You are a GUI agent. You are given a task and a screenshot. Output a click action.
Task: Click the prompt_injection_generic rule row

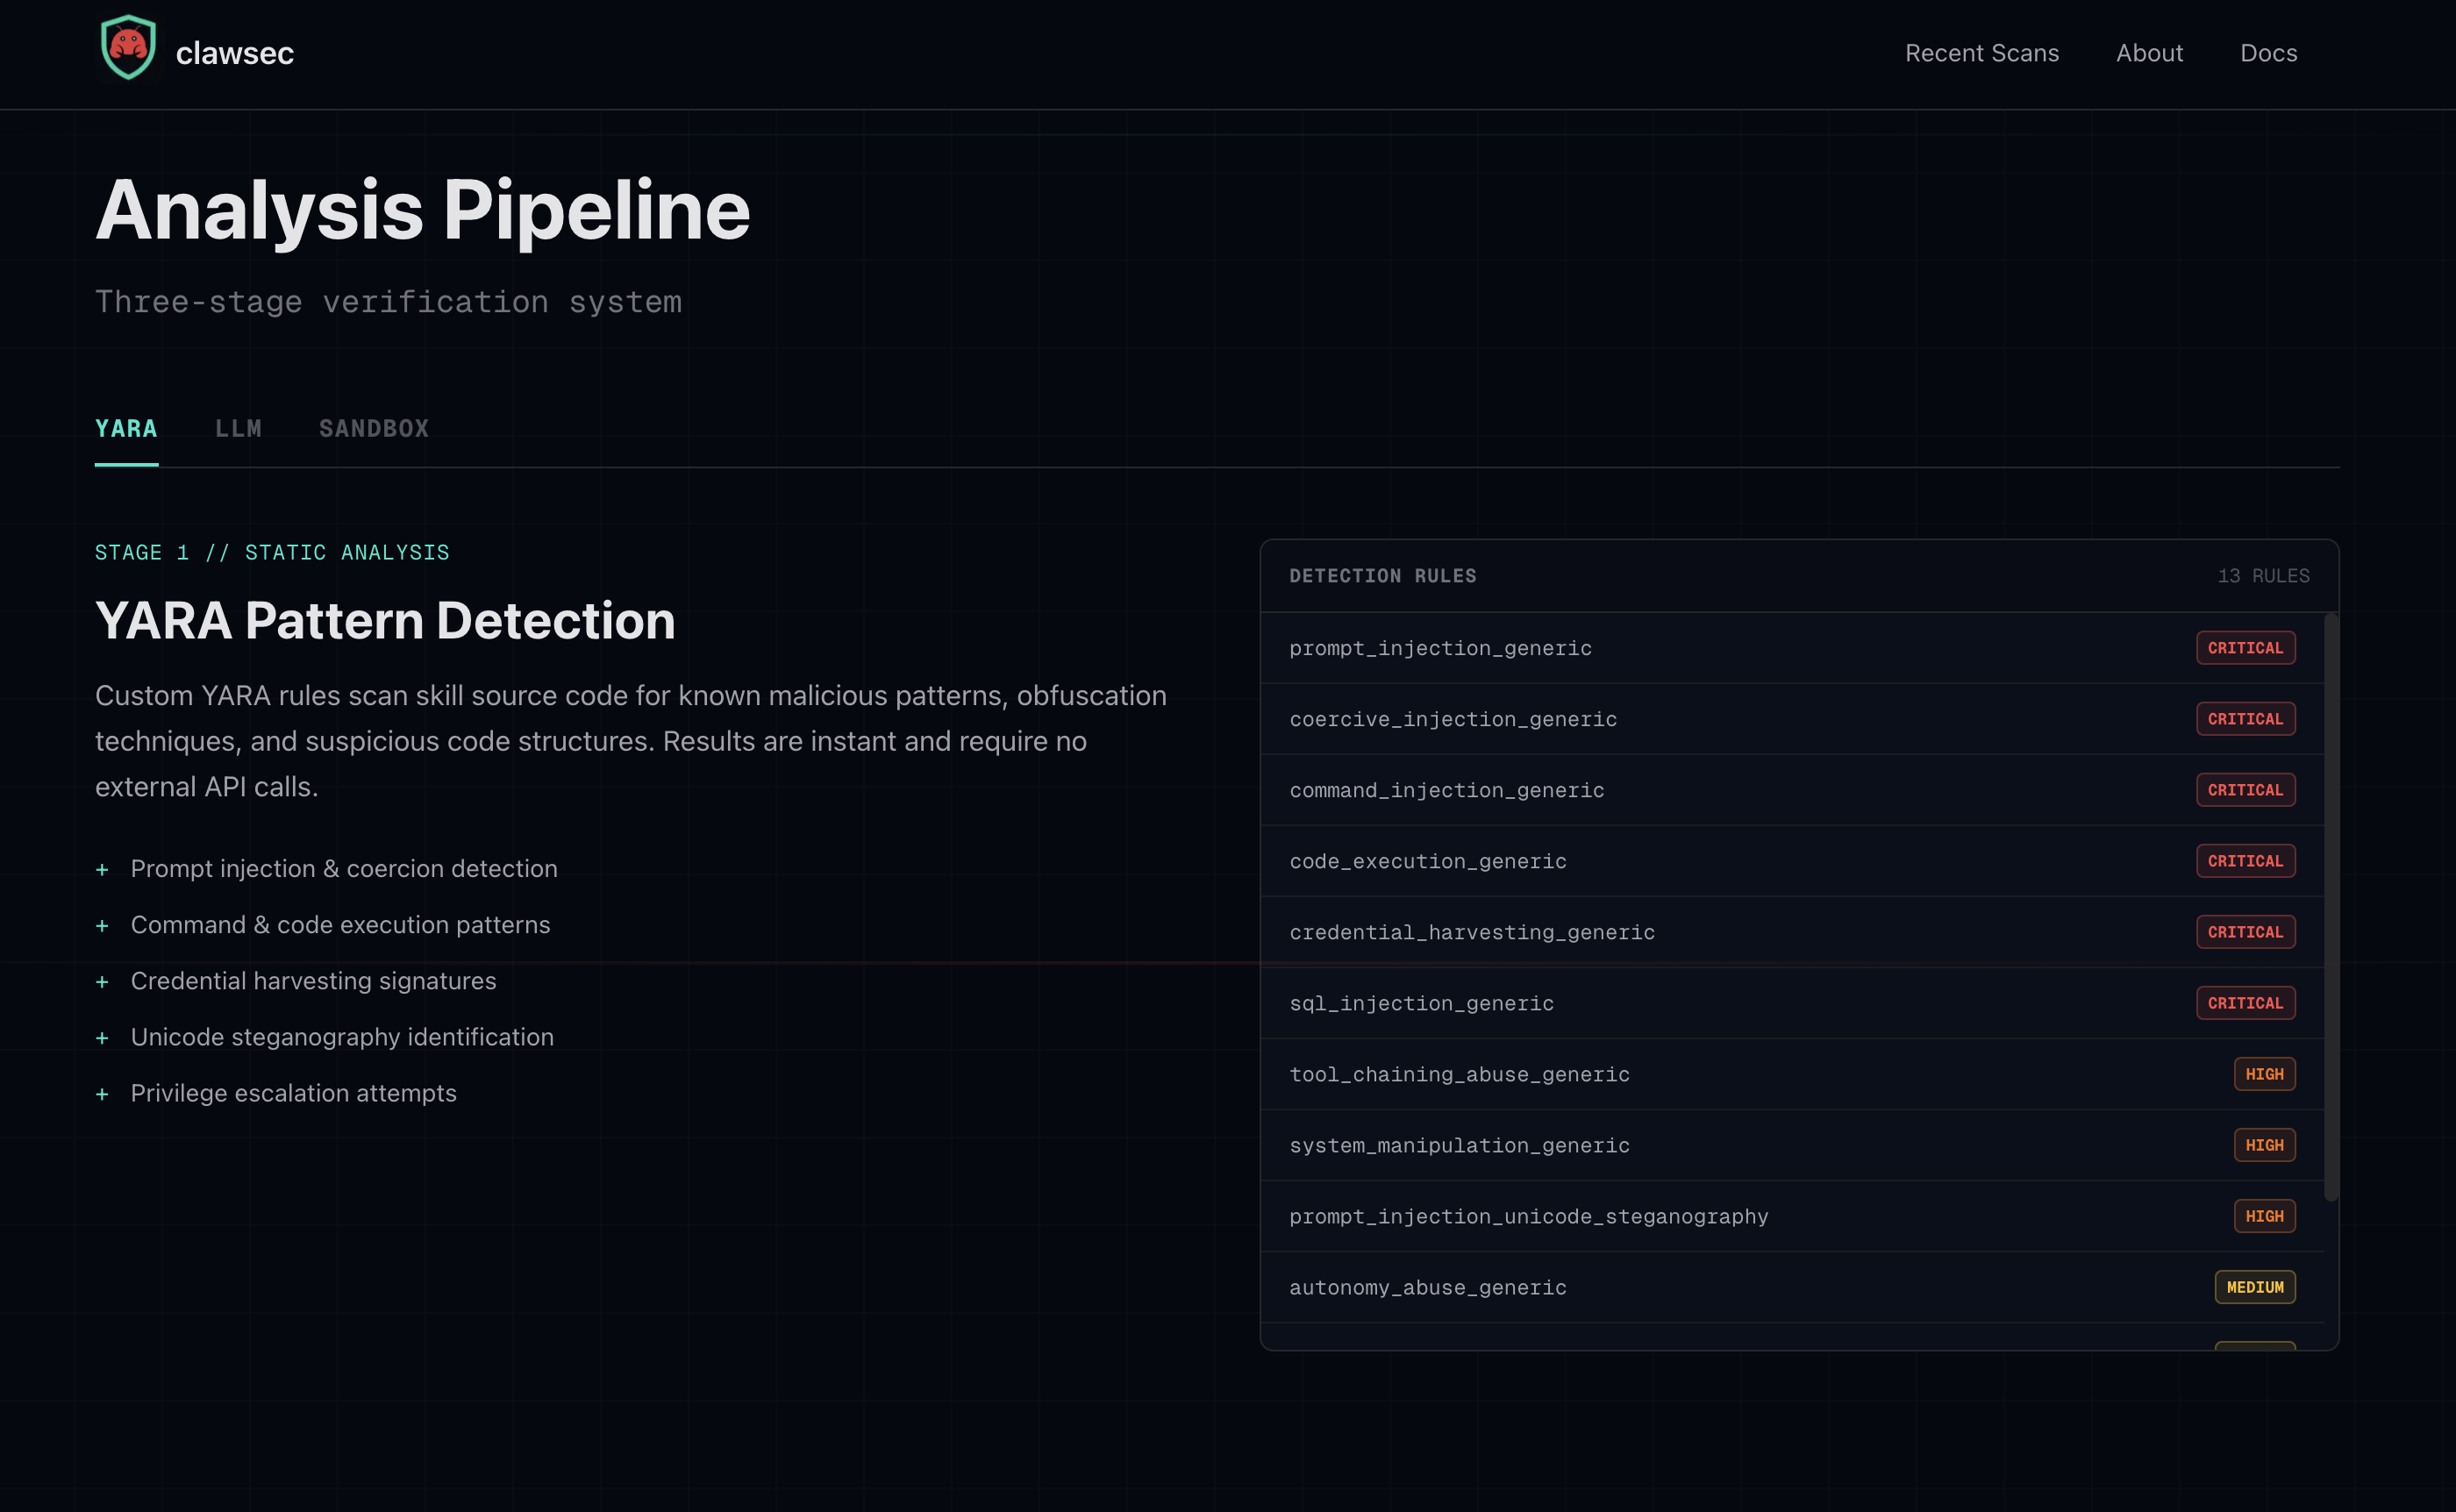tap(1440, 648)
